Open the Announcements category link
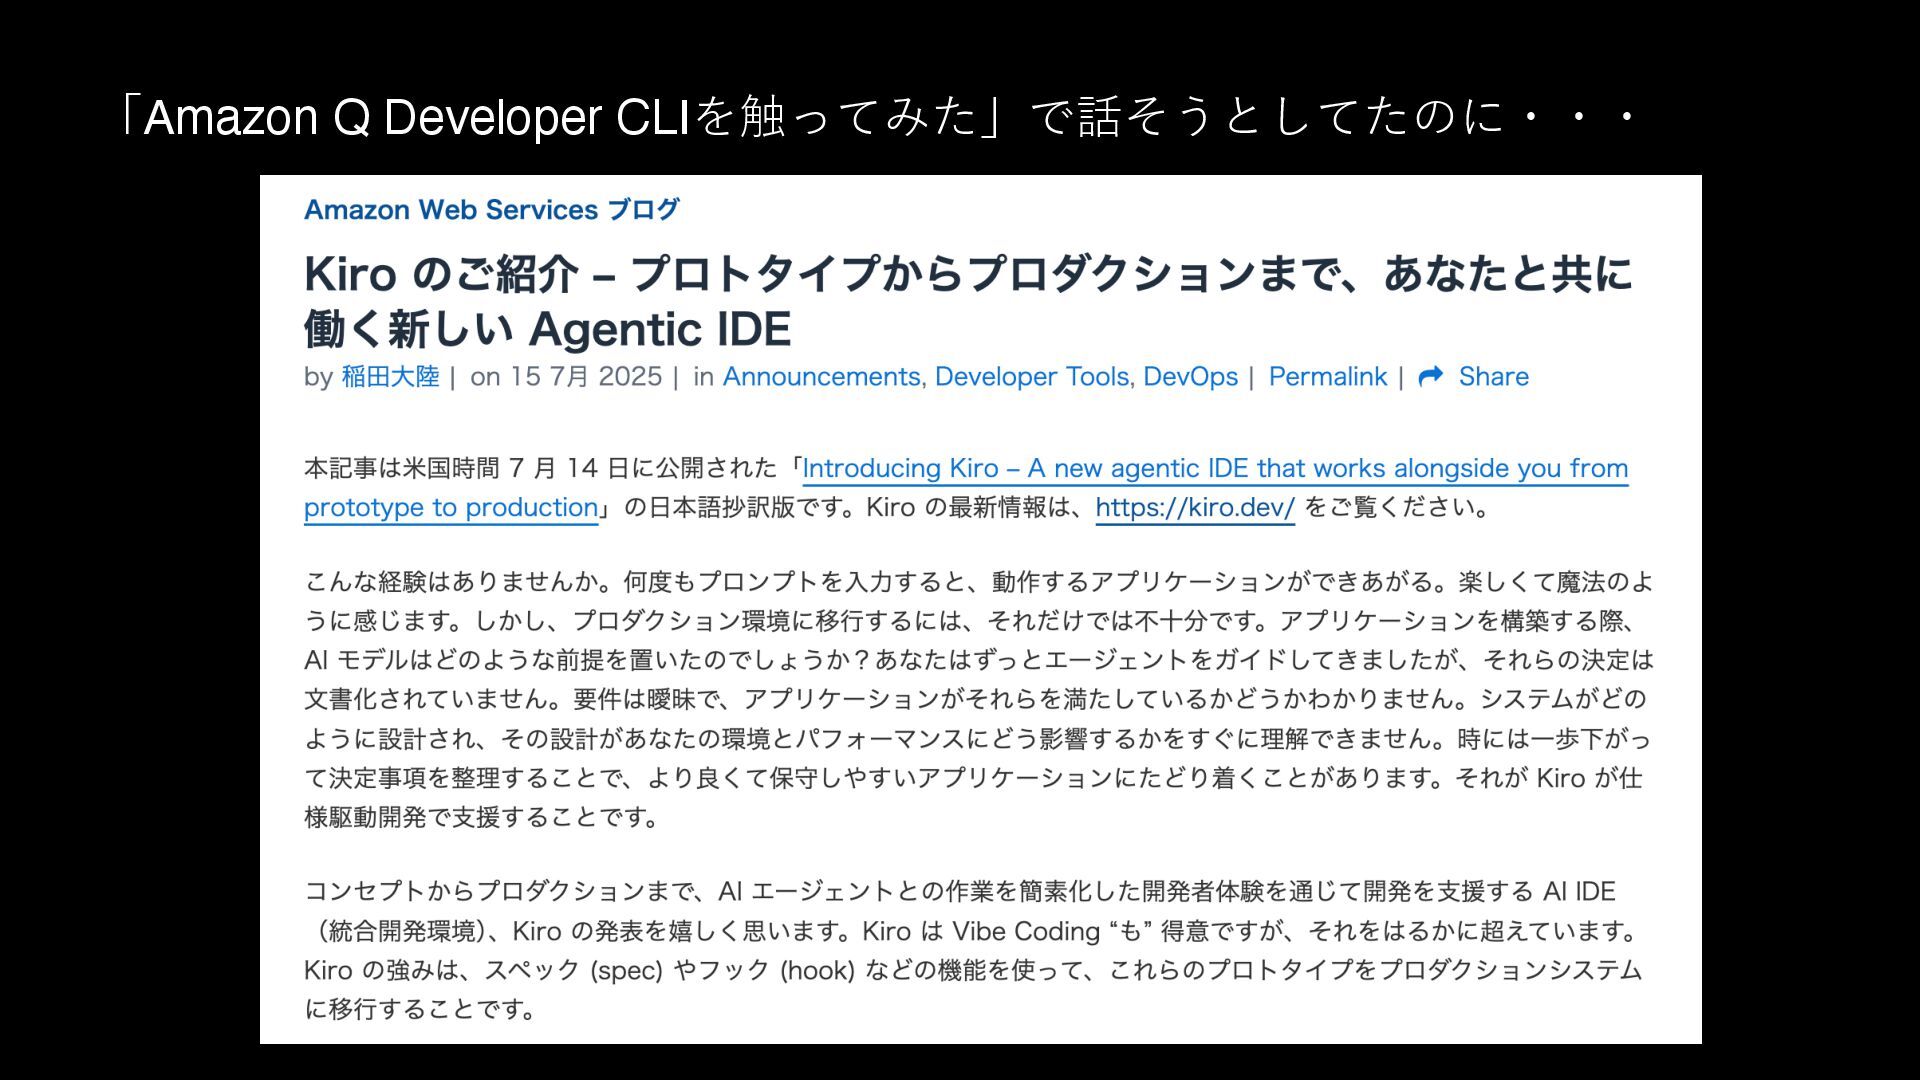The height and width of the screenshot is (1080, 1920). click(821, 377)
